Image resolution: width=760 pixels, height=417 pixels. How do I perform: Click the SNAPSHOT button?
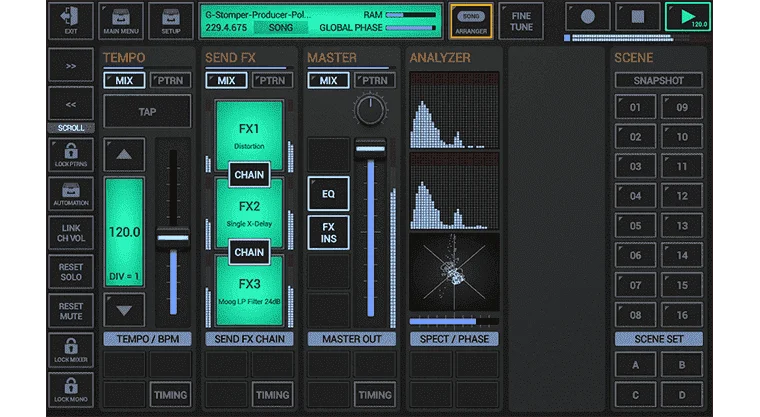658,80
